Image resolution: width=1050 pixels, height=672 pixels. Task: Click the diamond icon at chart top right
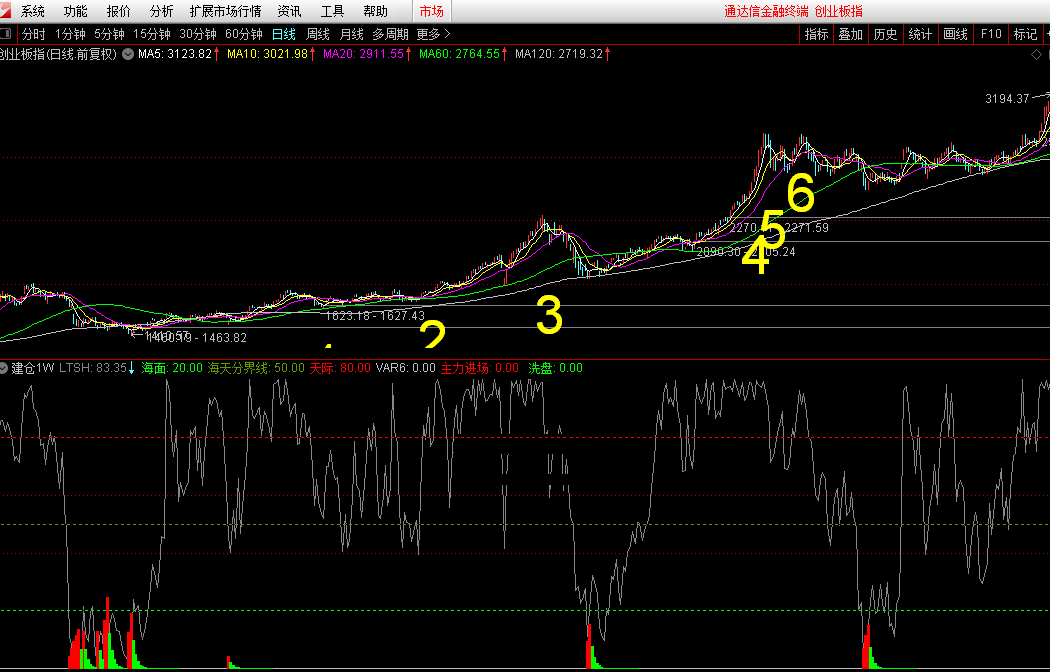click(1036, 55)
